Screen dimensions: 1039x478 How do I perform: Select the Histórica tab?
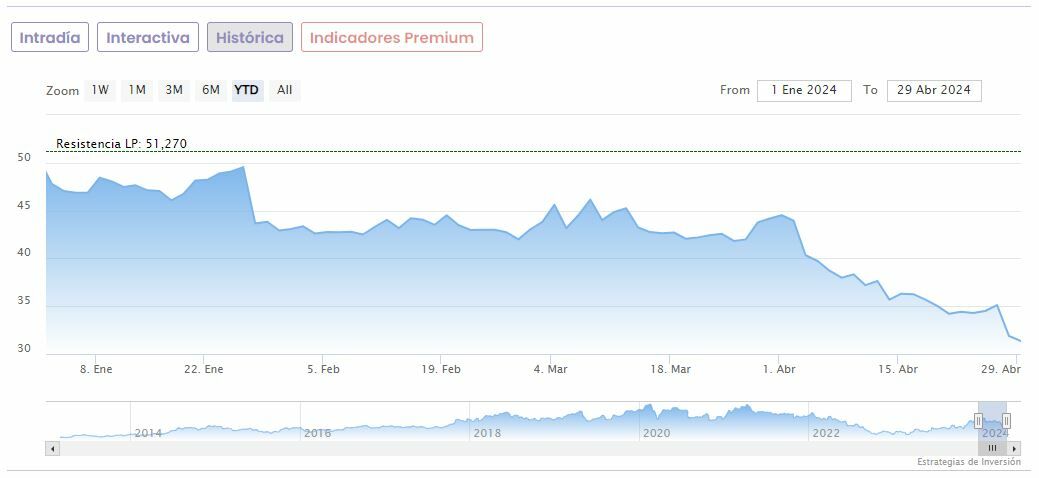coord(250,38)
